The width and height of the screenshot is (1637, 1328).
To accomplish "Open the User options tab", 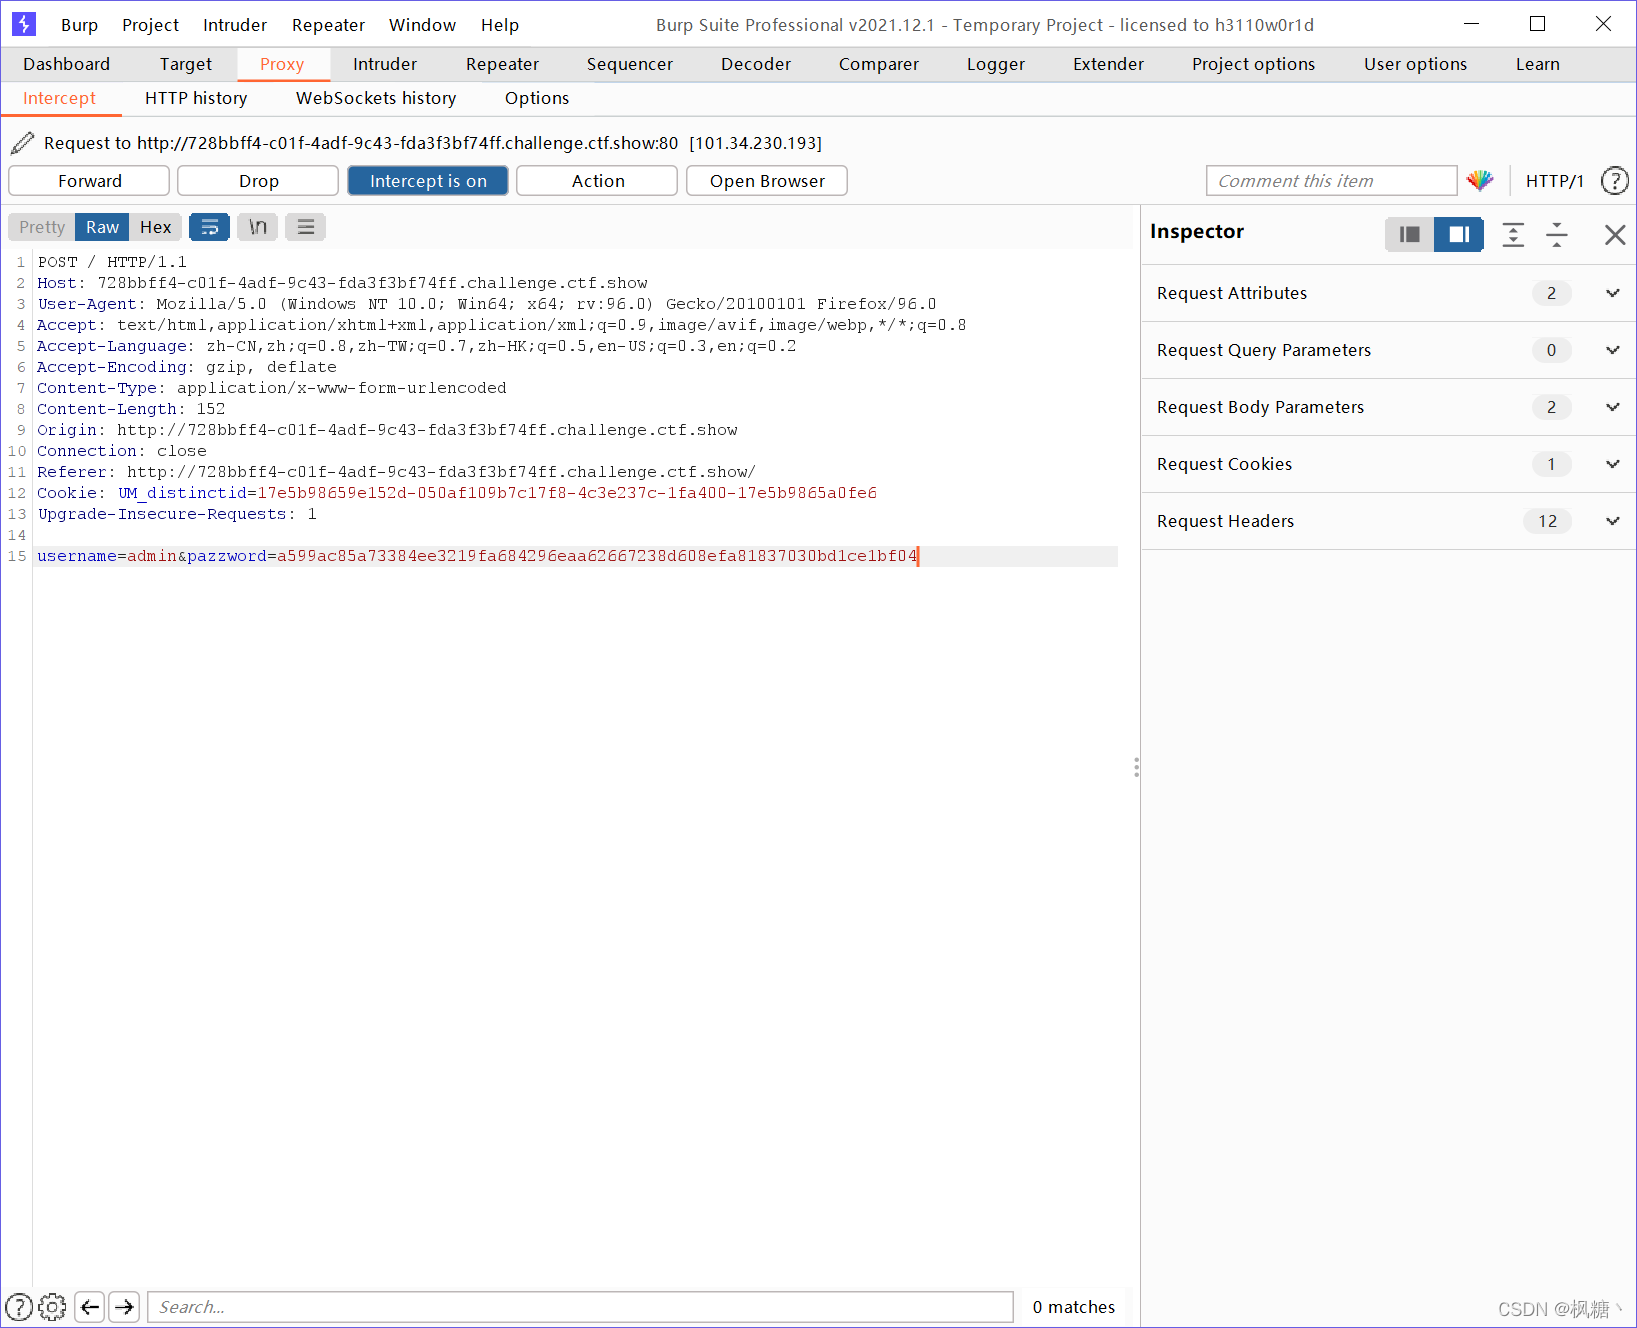I will pos(1415,64).
